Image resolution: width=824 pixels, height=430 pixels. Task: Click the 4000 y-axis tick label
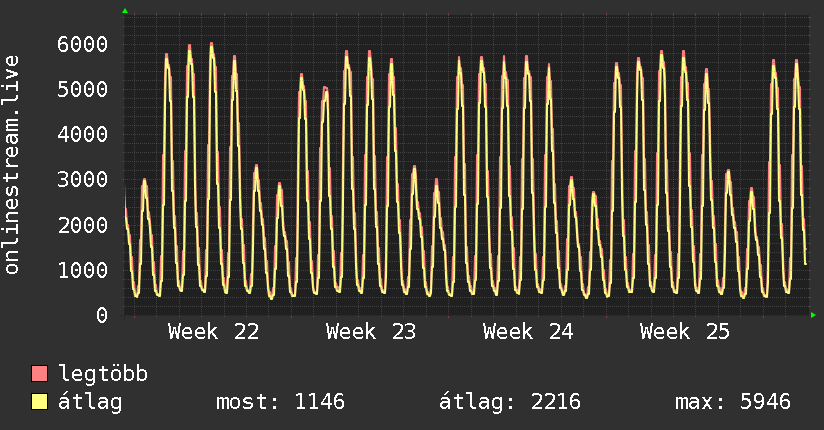point(83,135)
